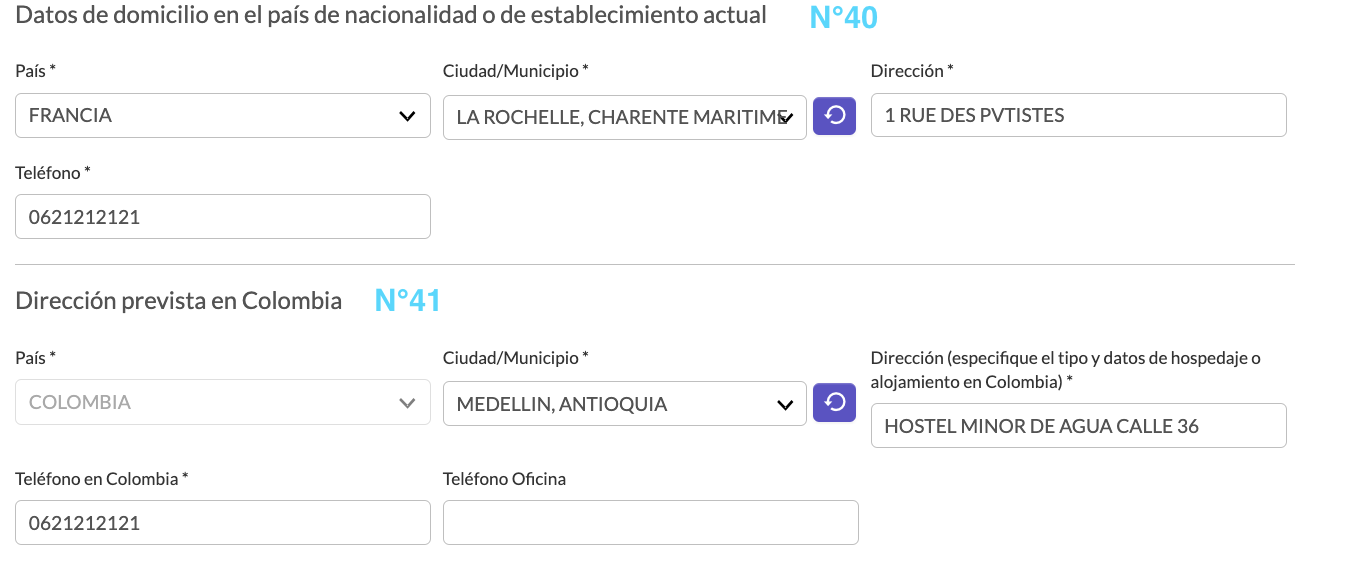Open the MEDELLIN, ANTIOQUIA city dropdown
Screen dimensions: 1348x570
pyautogui.click(x=625, y=404)
